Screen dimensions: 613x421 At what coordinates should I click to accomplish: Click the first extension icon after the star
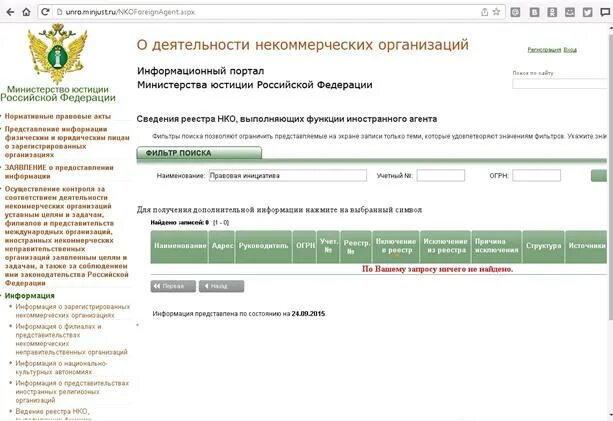pyautogui.click(x=516, y=12)
